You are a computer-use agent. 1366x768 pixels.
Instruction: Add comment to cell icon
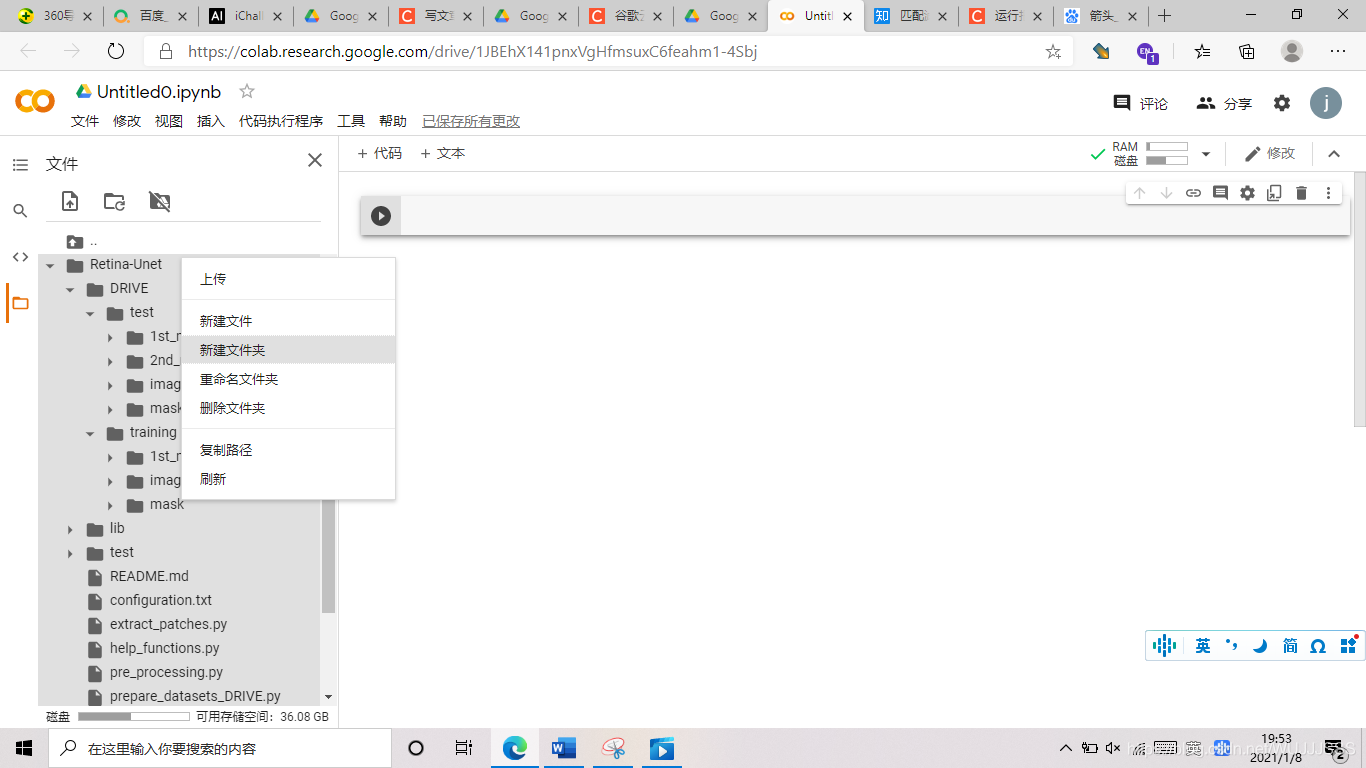click(x=1220, y=193)
